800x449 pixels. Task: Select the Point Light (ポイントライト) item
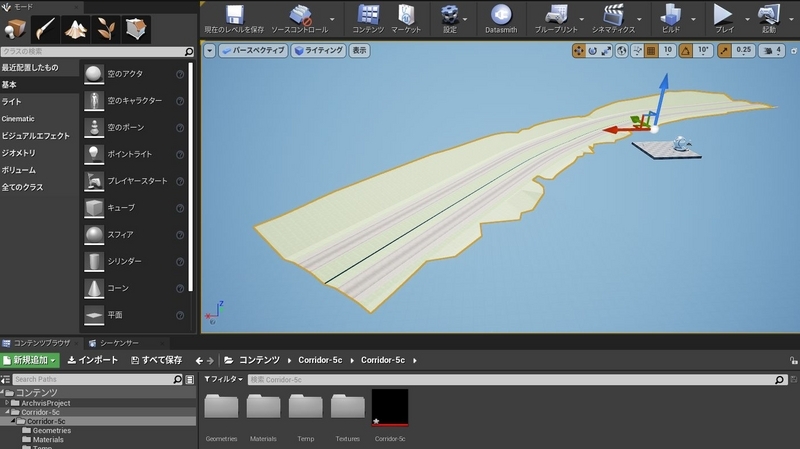134,154
